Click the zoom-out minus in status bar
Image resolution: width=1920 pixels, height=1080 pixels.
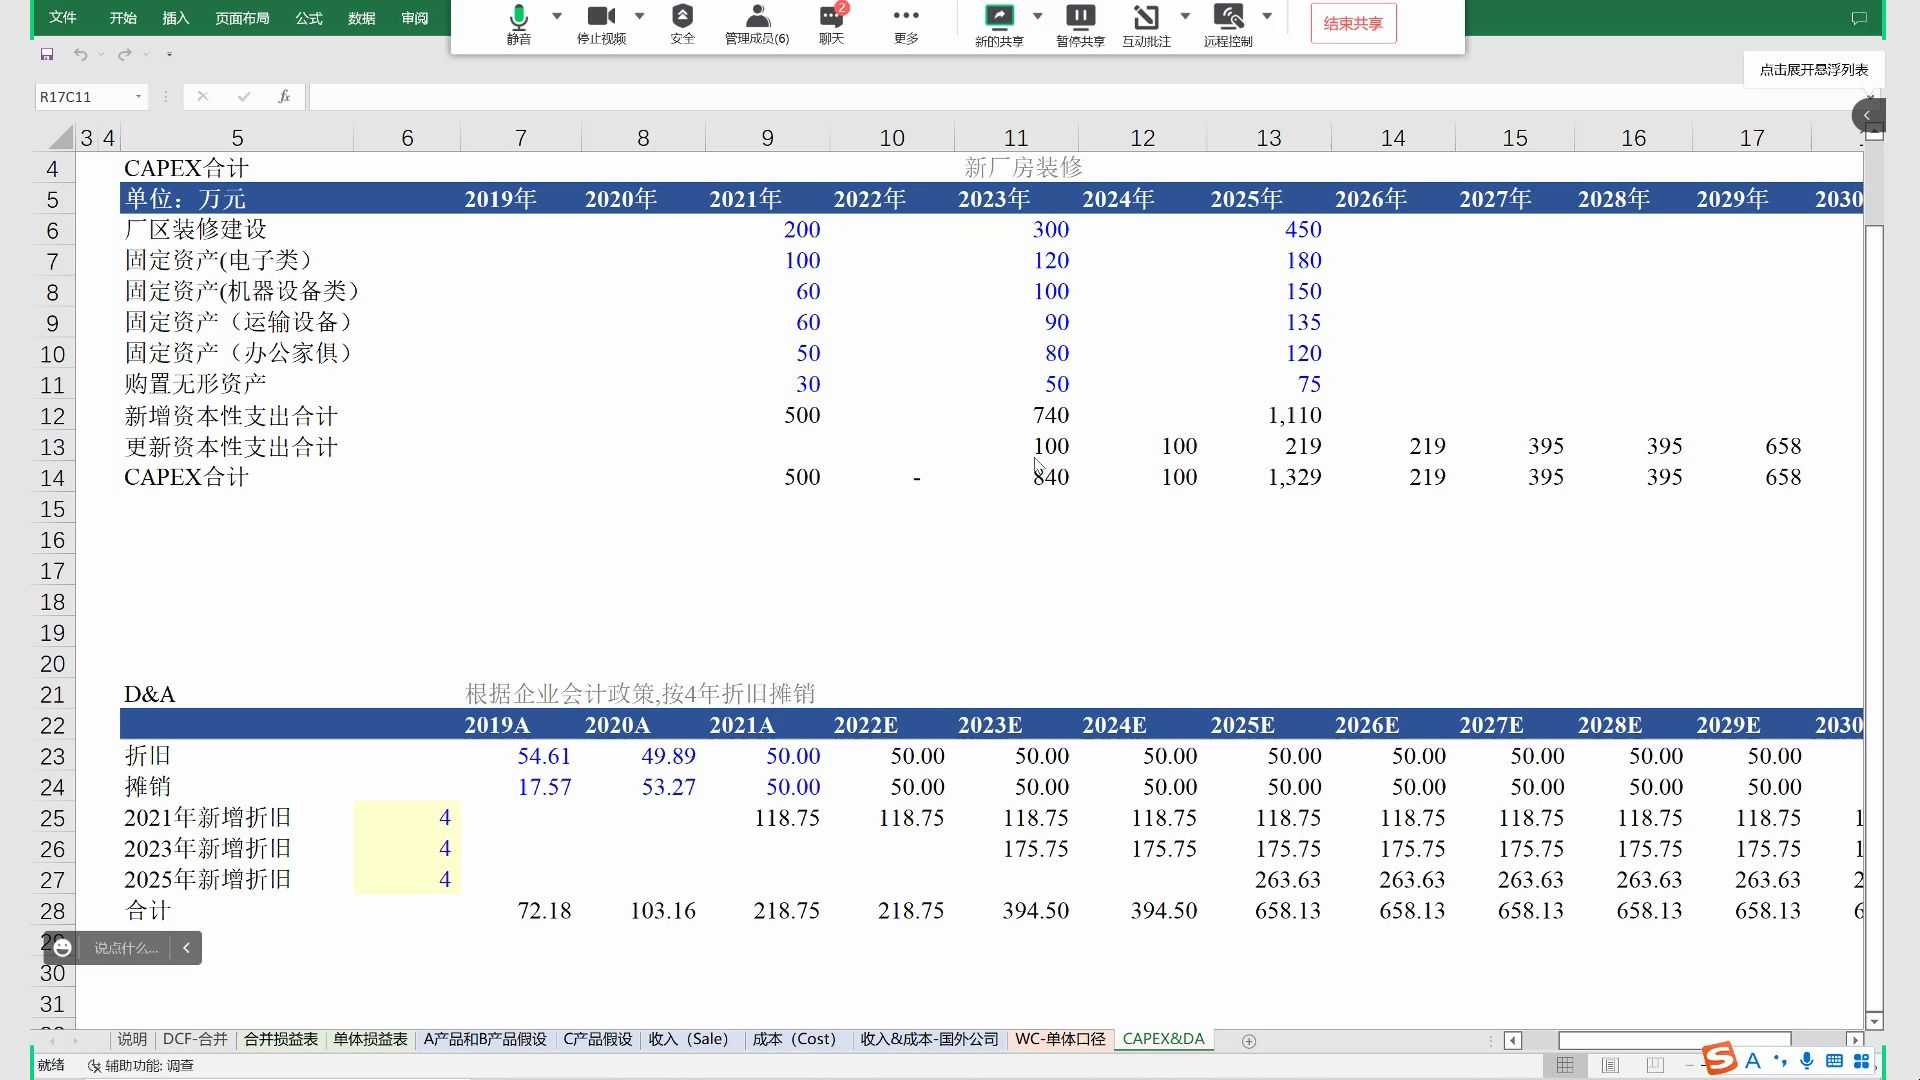coord(1691,1065)
